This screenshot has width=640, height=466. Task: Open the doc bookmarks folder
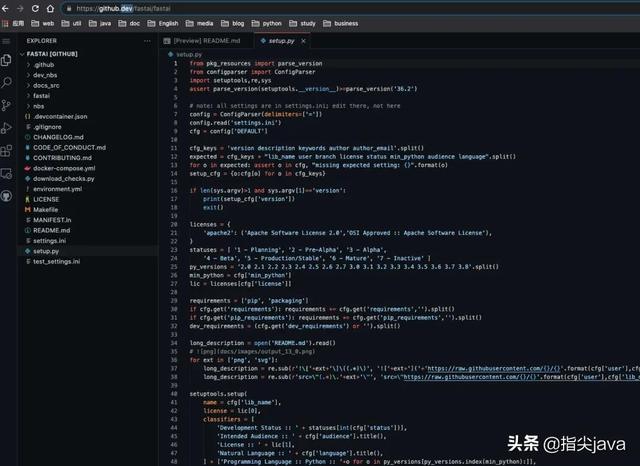pos(129,24)
